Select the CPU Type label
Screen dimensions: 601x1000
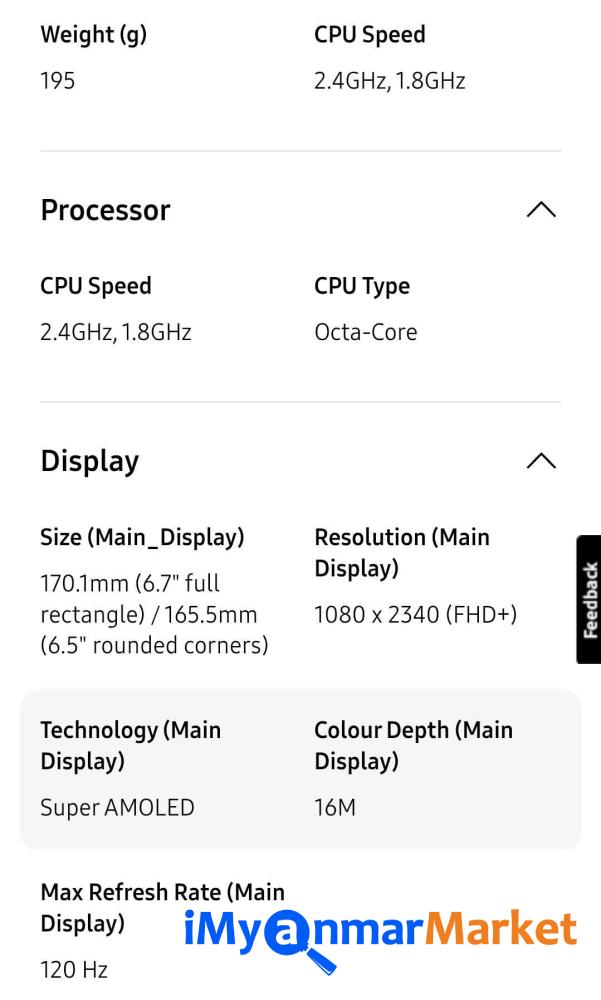[x=362, y=286]
